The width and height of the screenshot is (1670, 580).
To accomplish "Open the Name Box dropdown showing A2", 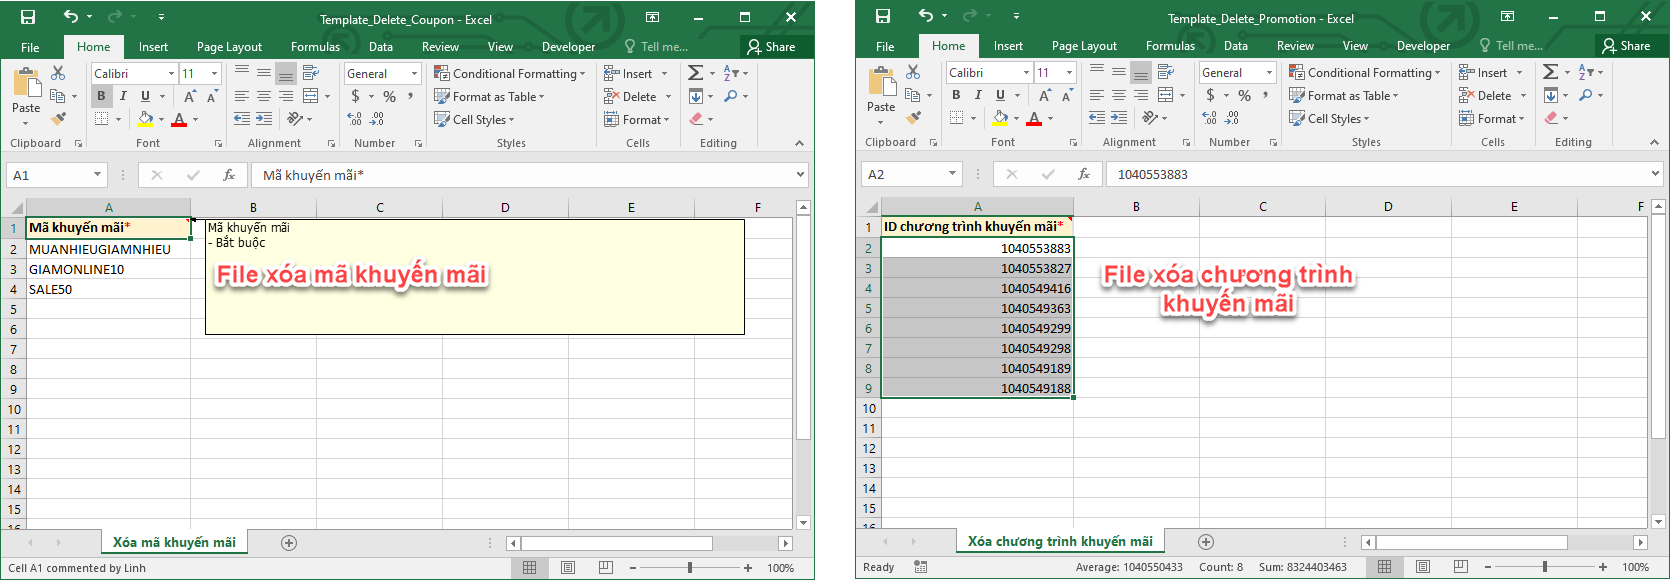I will pos(952,174).
